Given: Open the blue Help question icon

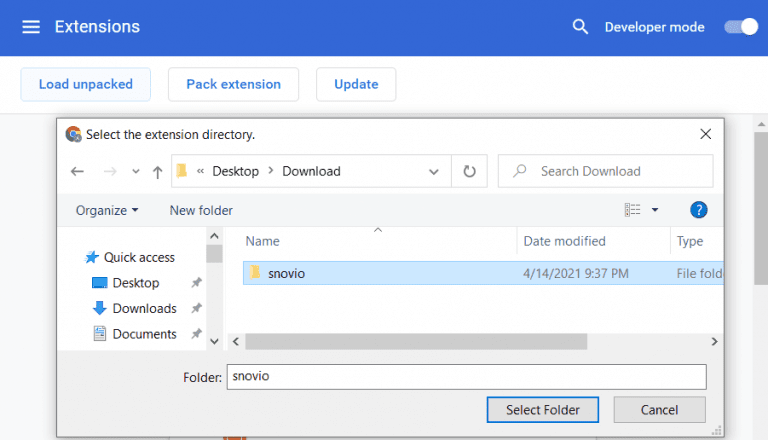Looking at the screenshot, I should (699, 210).
